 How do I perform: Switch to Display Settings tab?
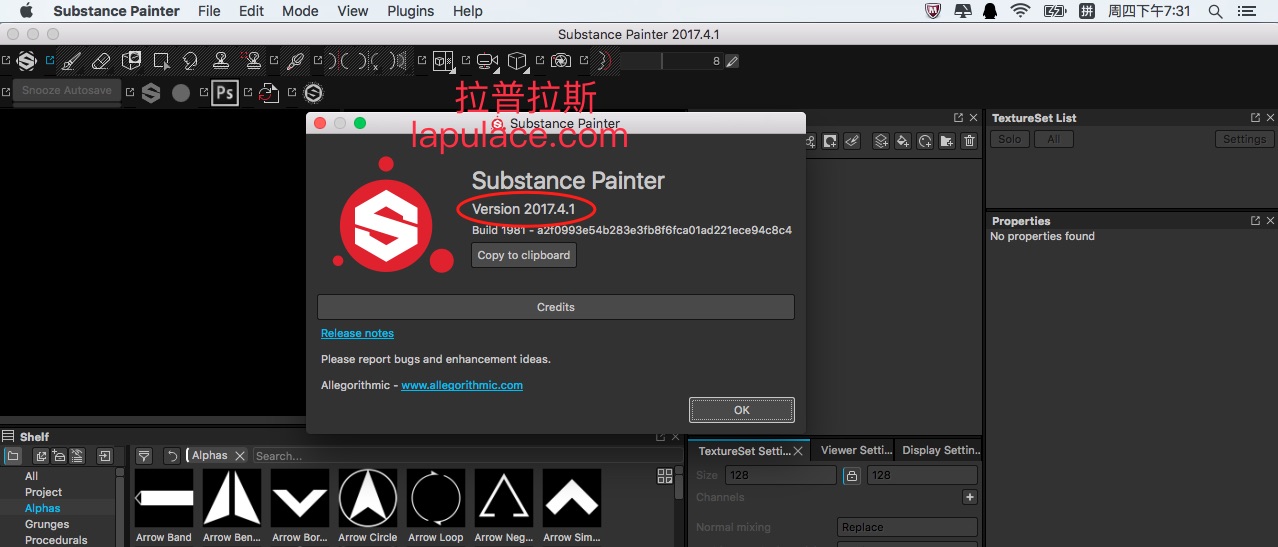[940, 450]
